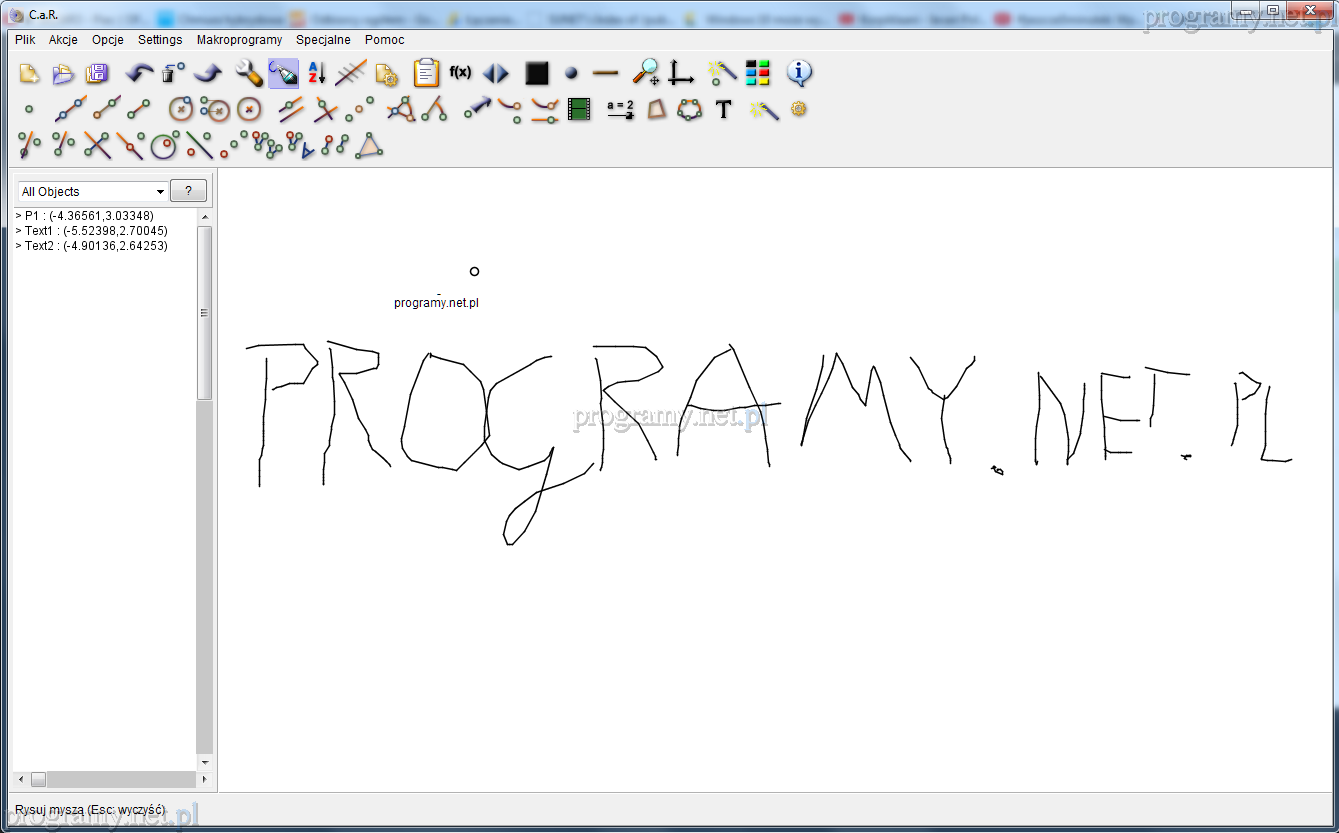
Task: Select the Text 'T' tool
Action: (x=724, y=109)
